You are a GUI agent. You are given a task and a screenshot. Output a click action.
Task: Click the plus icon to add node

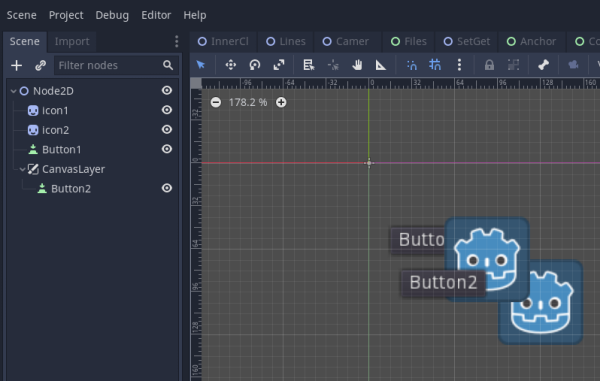point(16,65)
